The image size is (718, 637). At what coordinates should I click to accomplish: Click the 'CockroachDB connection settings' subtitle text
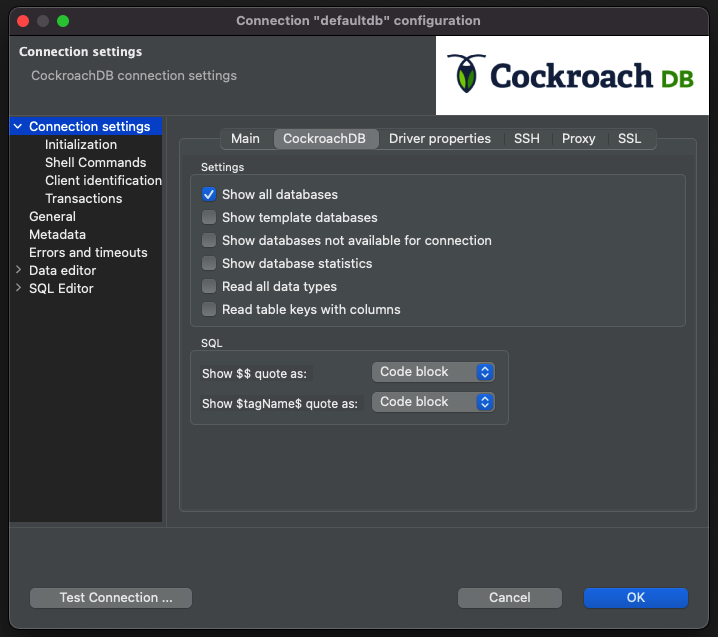coord(134,76)
